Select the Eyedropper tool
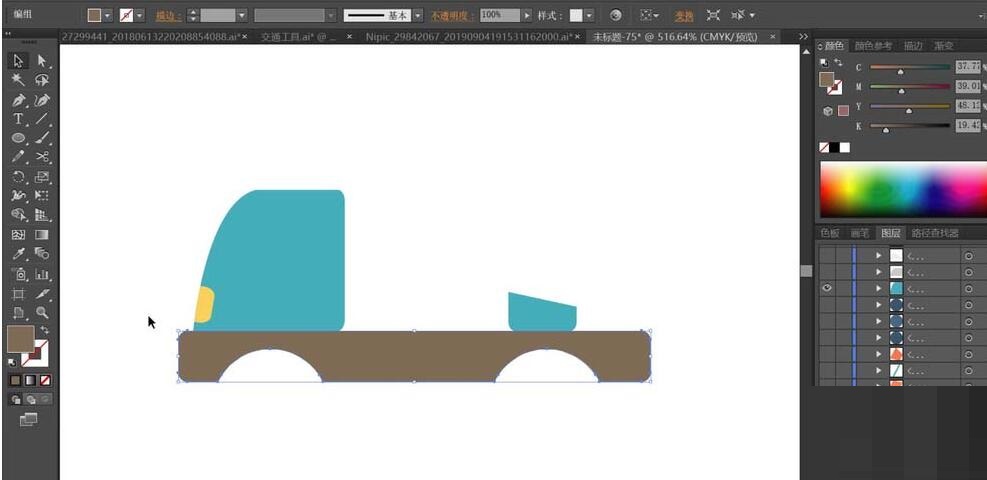The height and width of the screenshot is (480, 987). click(18, 254)
